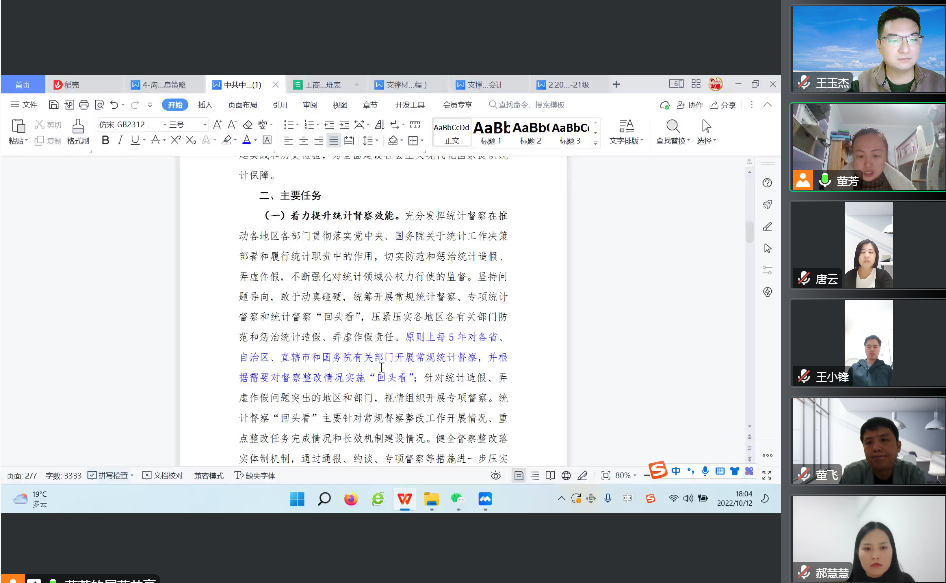
Task: Click the eye protection mode icon in status bar
Action: click(496, 476)
